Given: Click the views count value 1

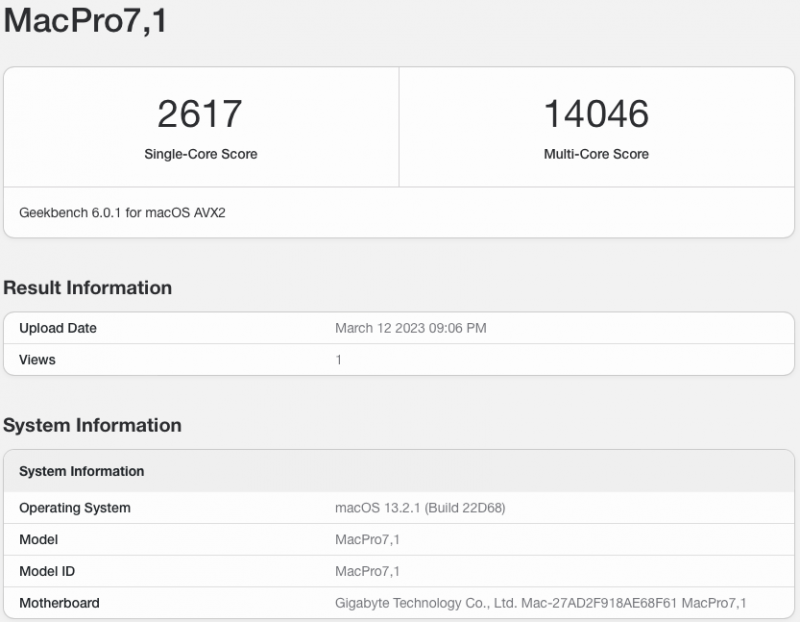Looking at the screenshot, I should (338, 359).
